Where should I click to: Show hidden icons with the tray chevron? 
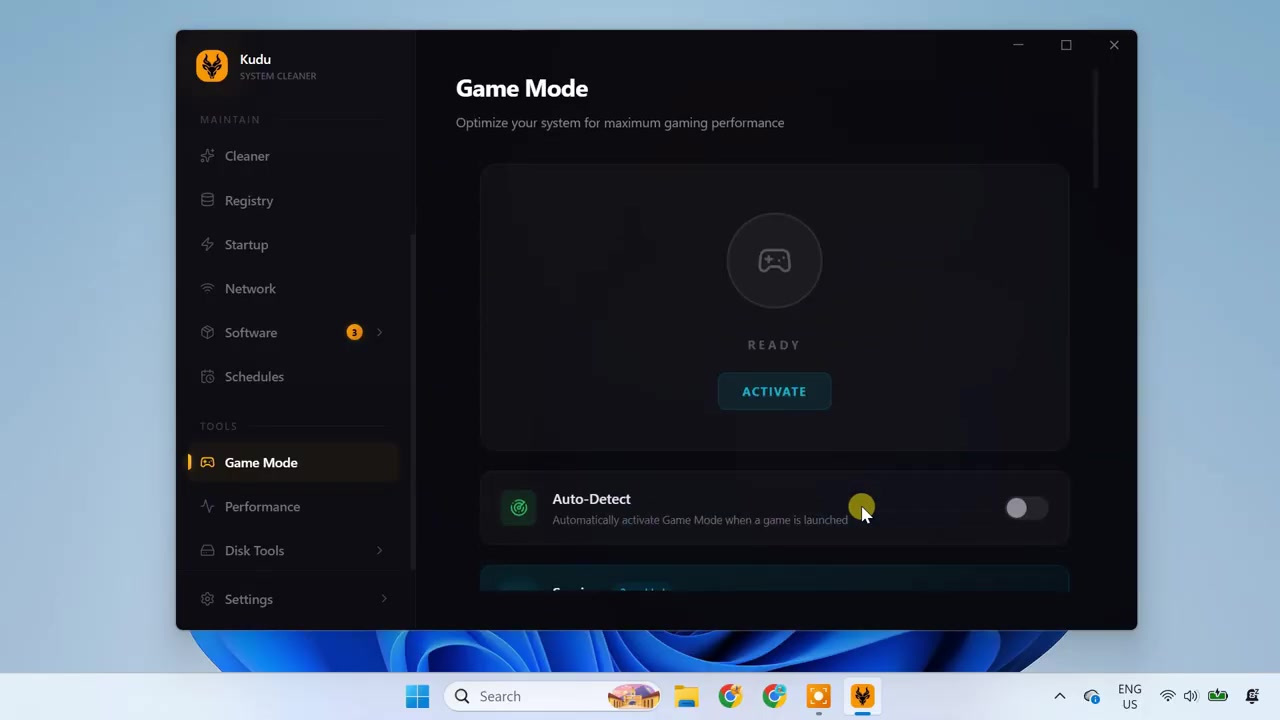tap(1060, 696)
